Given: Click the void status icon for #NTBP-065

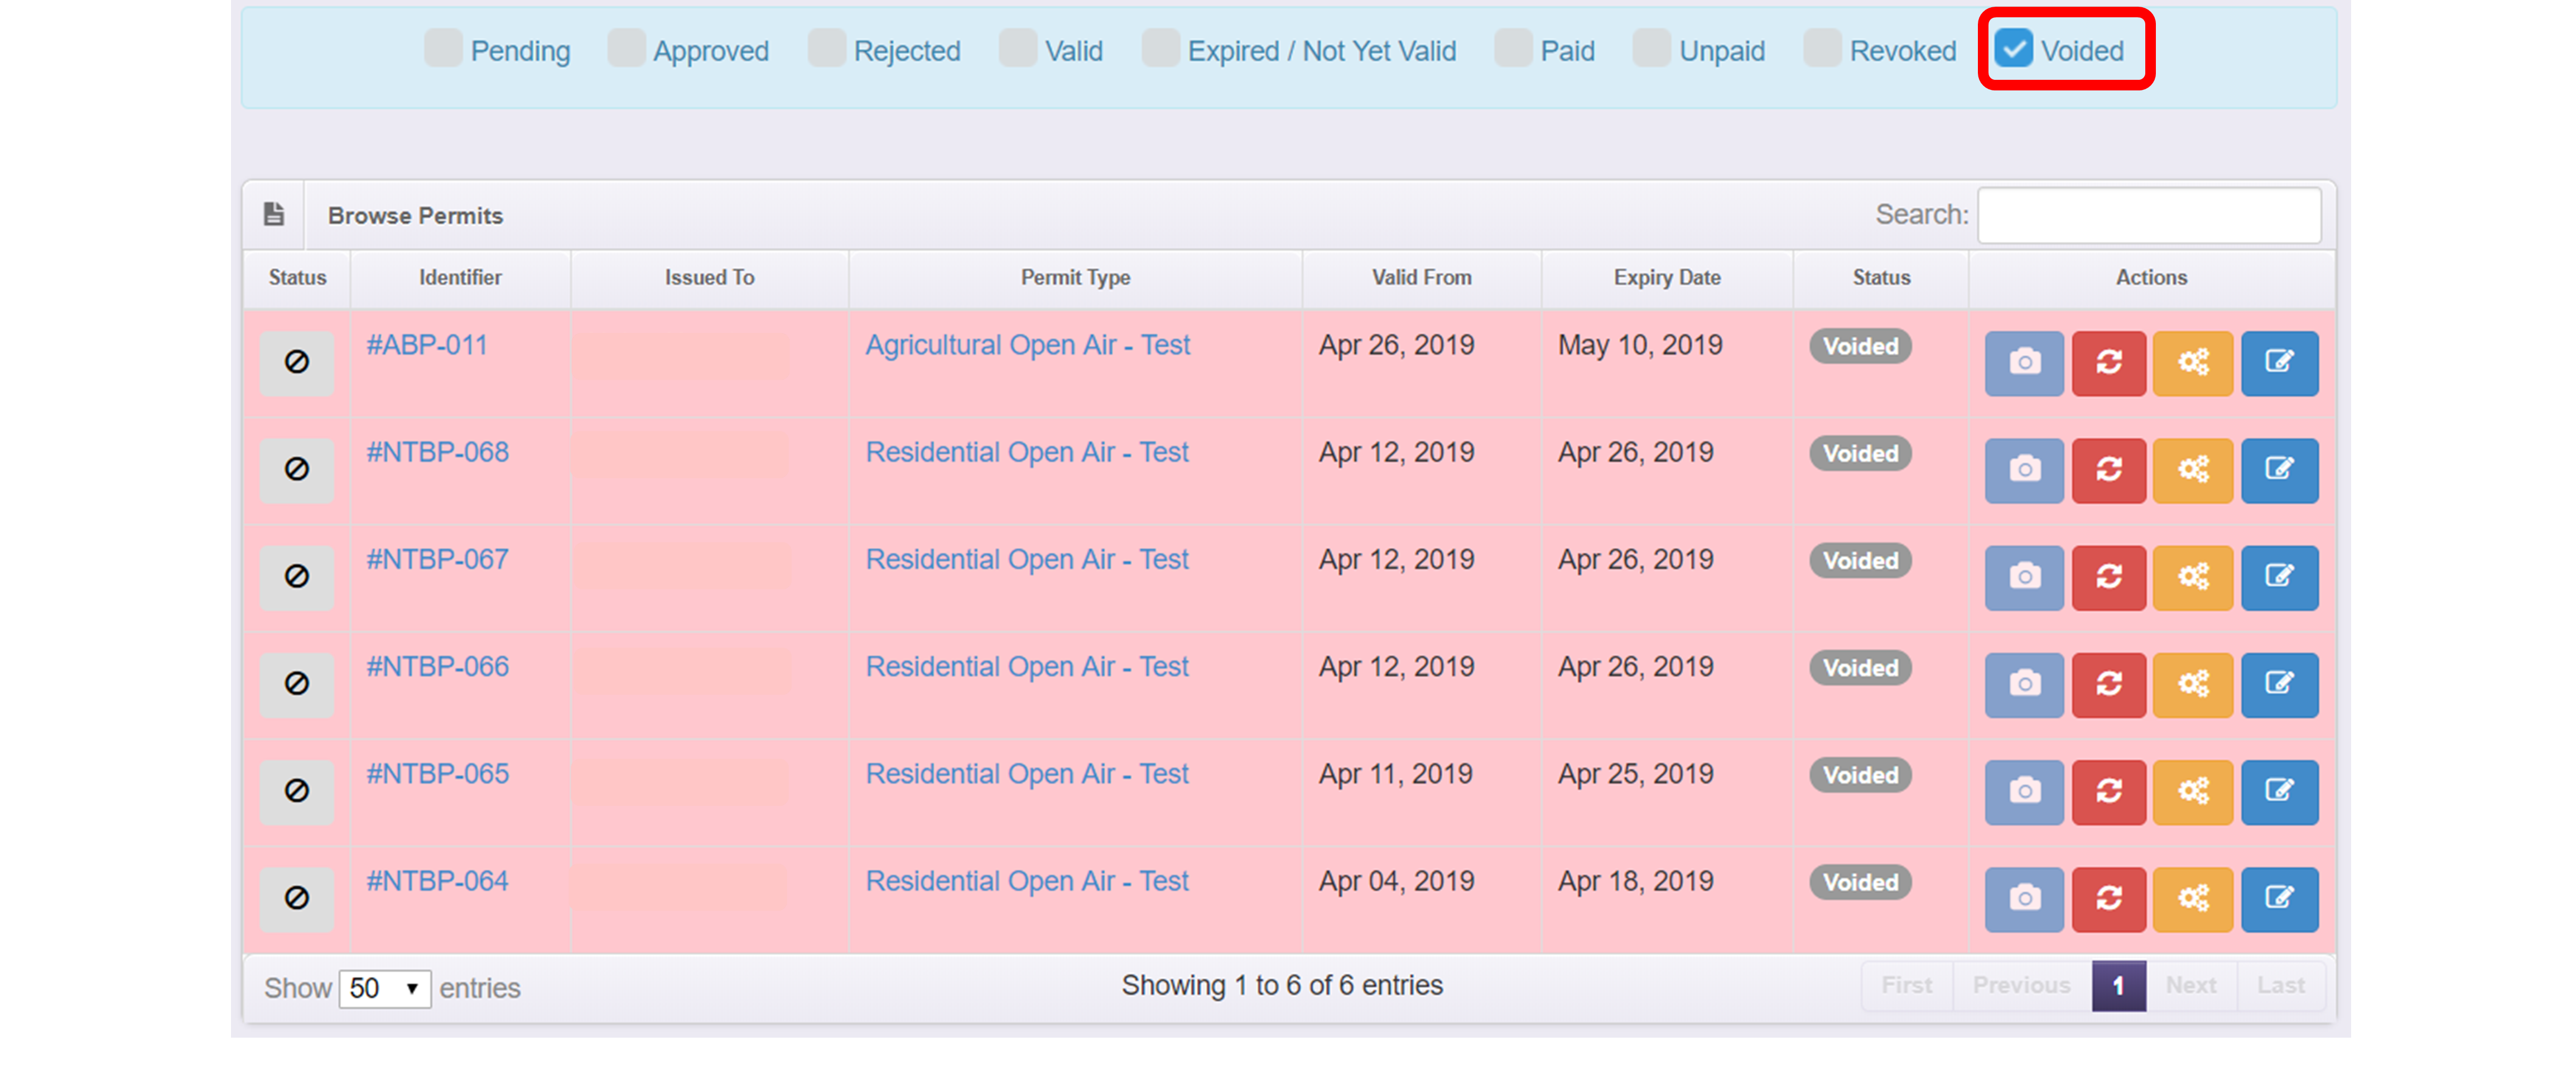Looking at the screenshot, I should tap(297, 791).
